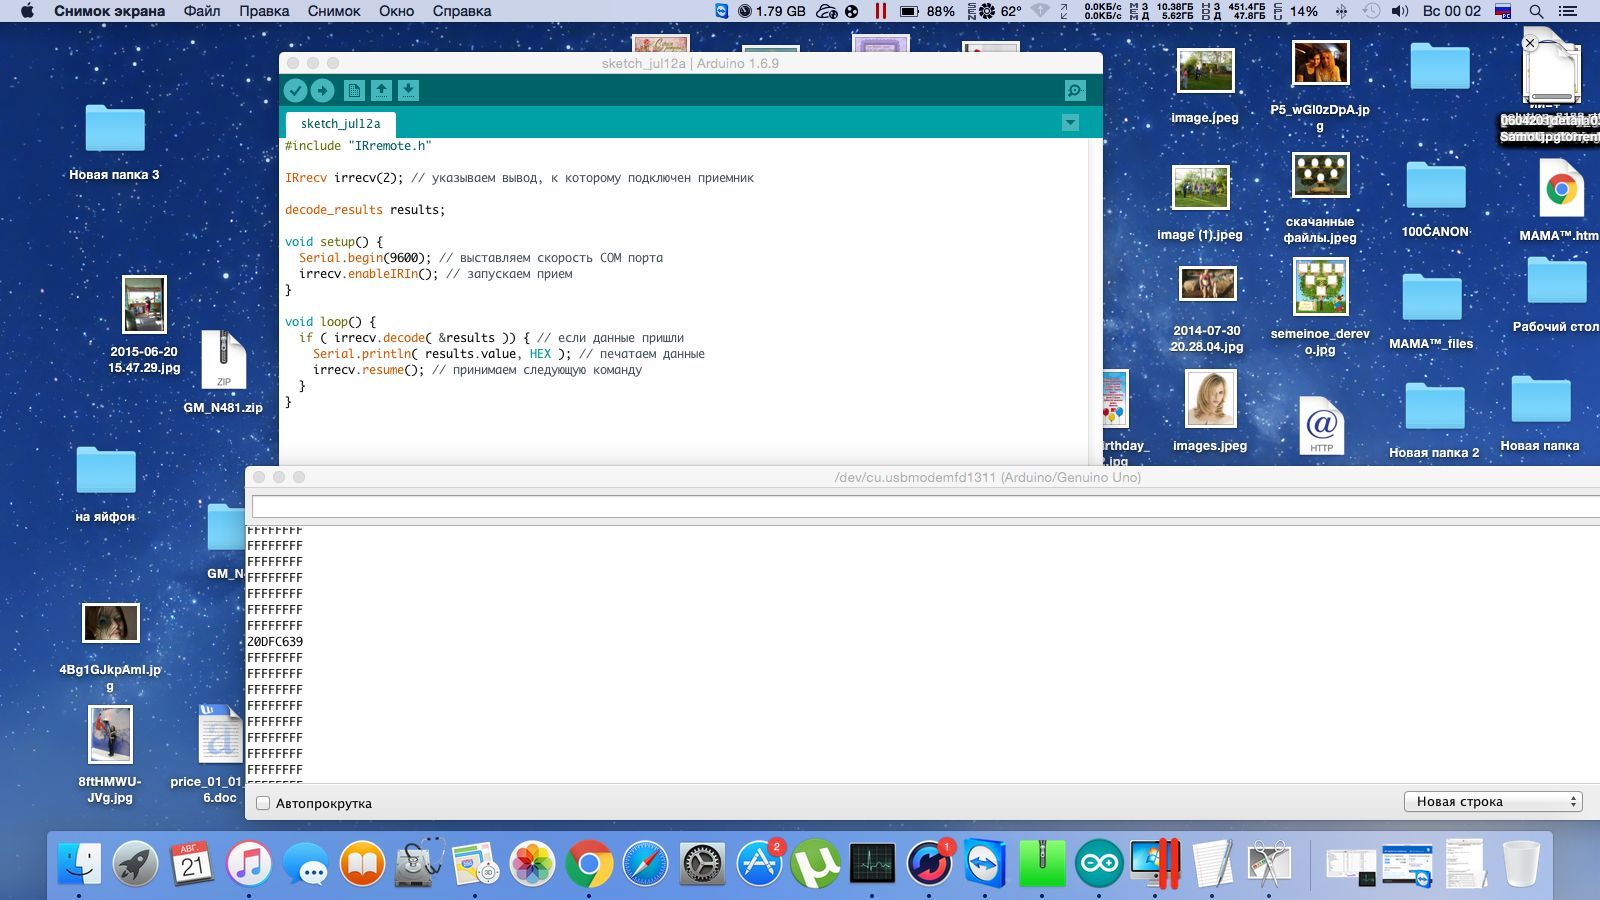Open Disk Utility from the Dock

[419, 863]
